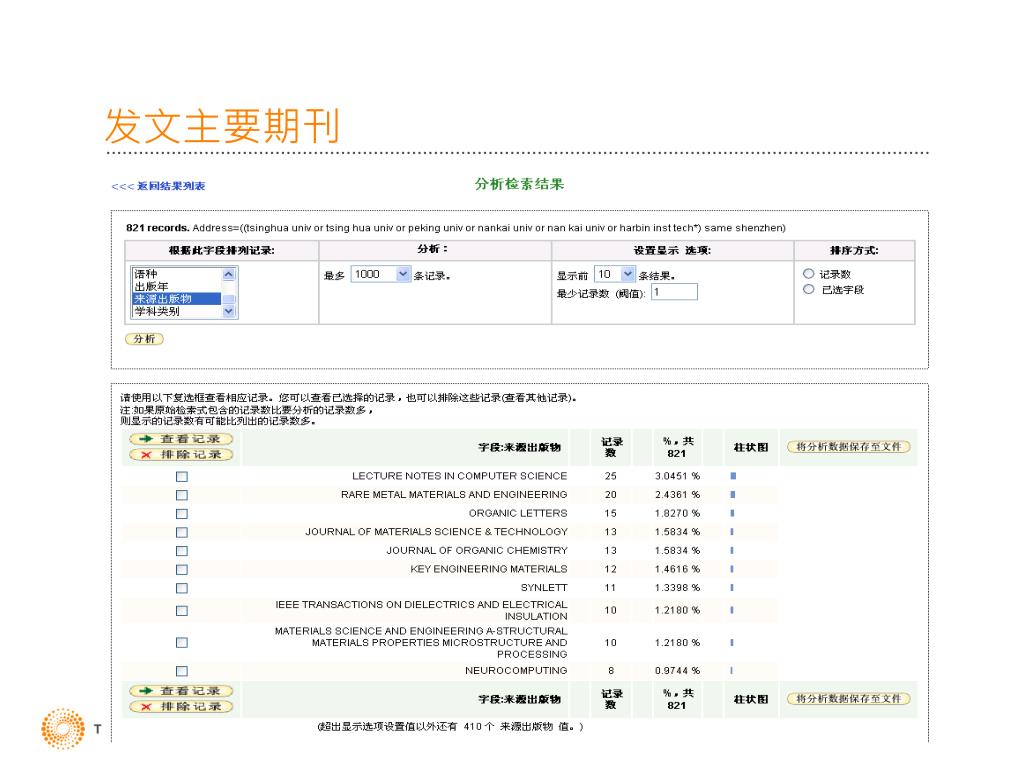Viewport: 1024px width, 768px height.
Task: Click the 1.3398 % value
Action: (677, 588)
